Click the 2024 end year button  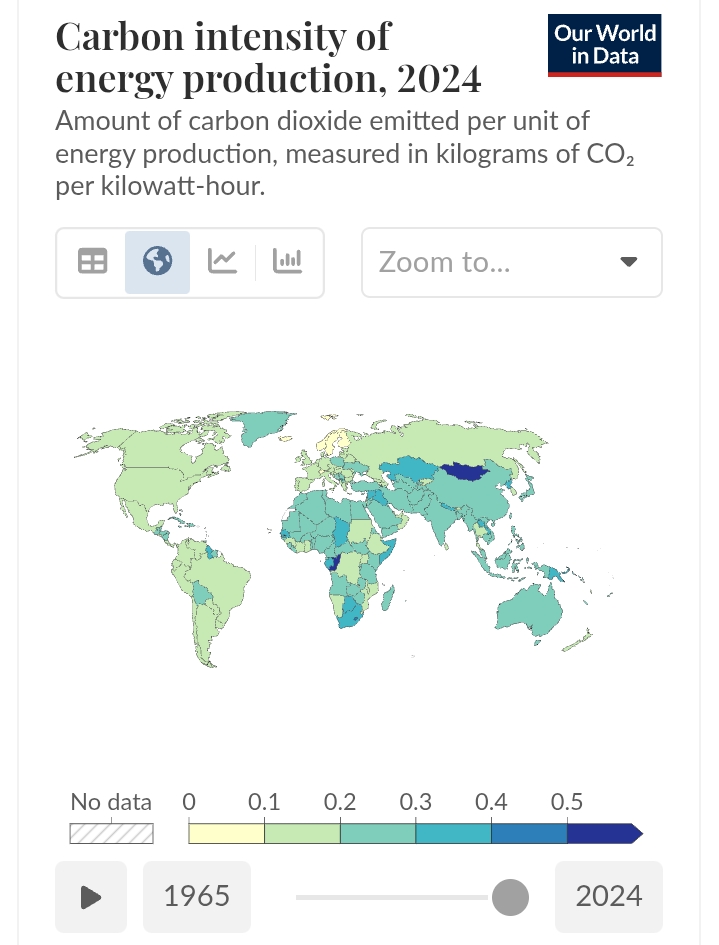[608, 896]
